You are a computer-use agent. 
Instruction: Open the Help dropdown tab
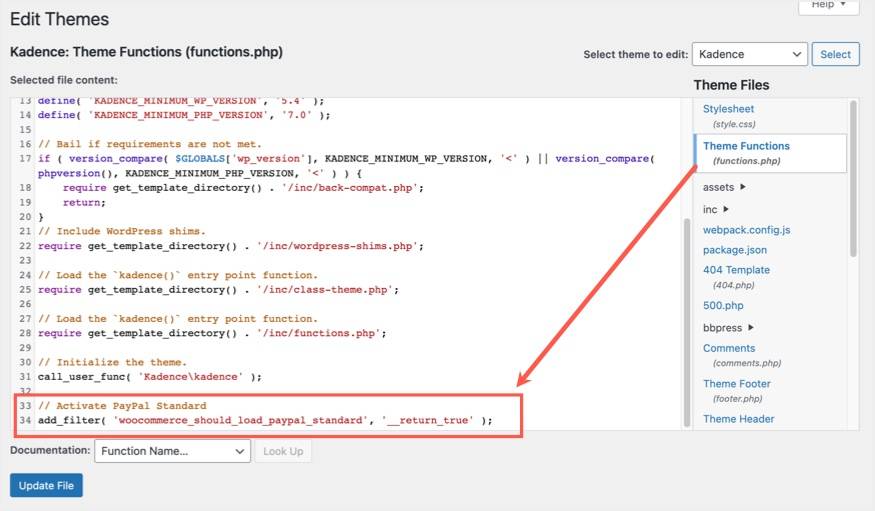(x=829, y=6)
